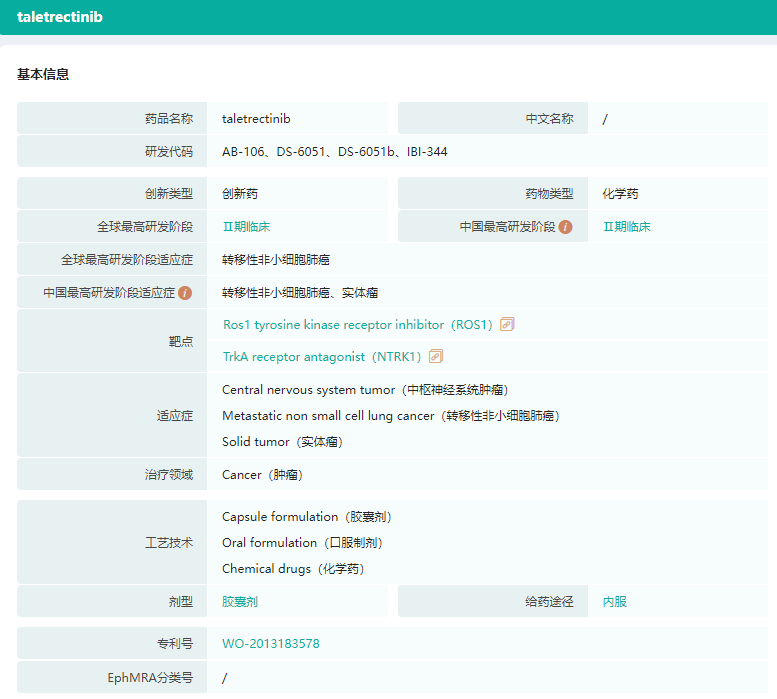Click Metastatic non small cell lung cancer indication
This screenshot has height=699, width=777.
(390, 416)
